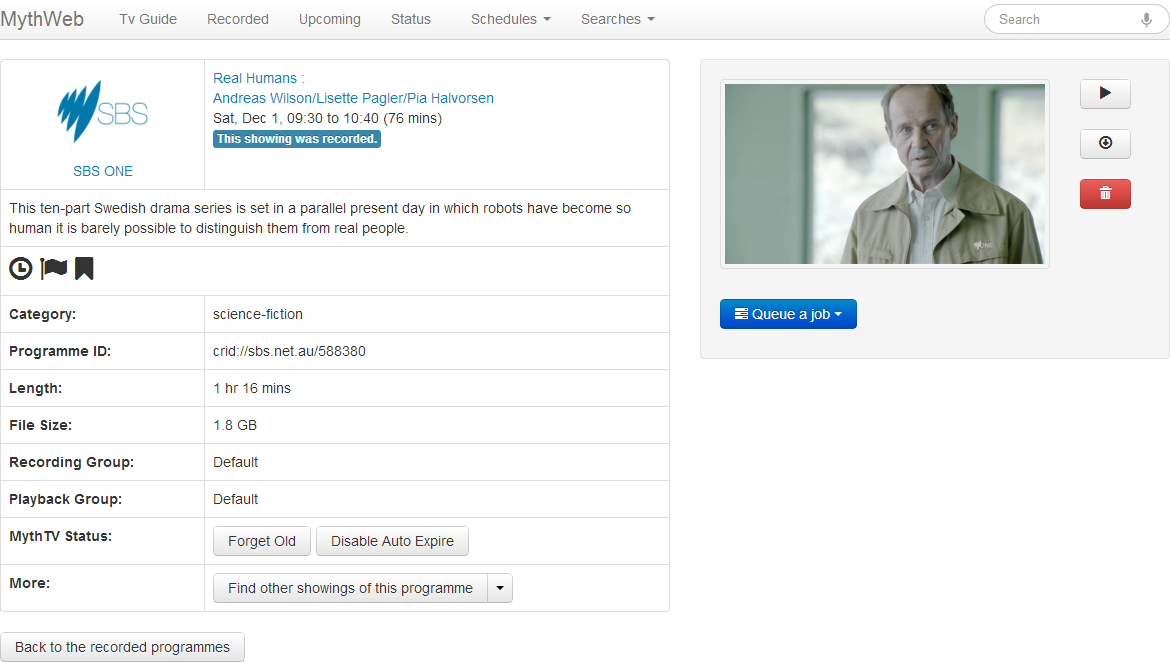1170x662 pixels.
Task: Expand the arrow beside Find other showings
Action: click(x=500, y=588)
